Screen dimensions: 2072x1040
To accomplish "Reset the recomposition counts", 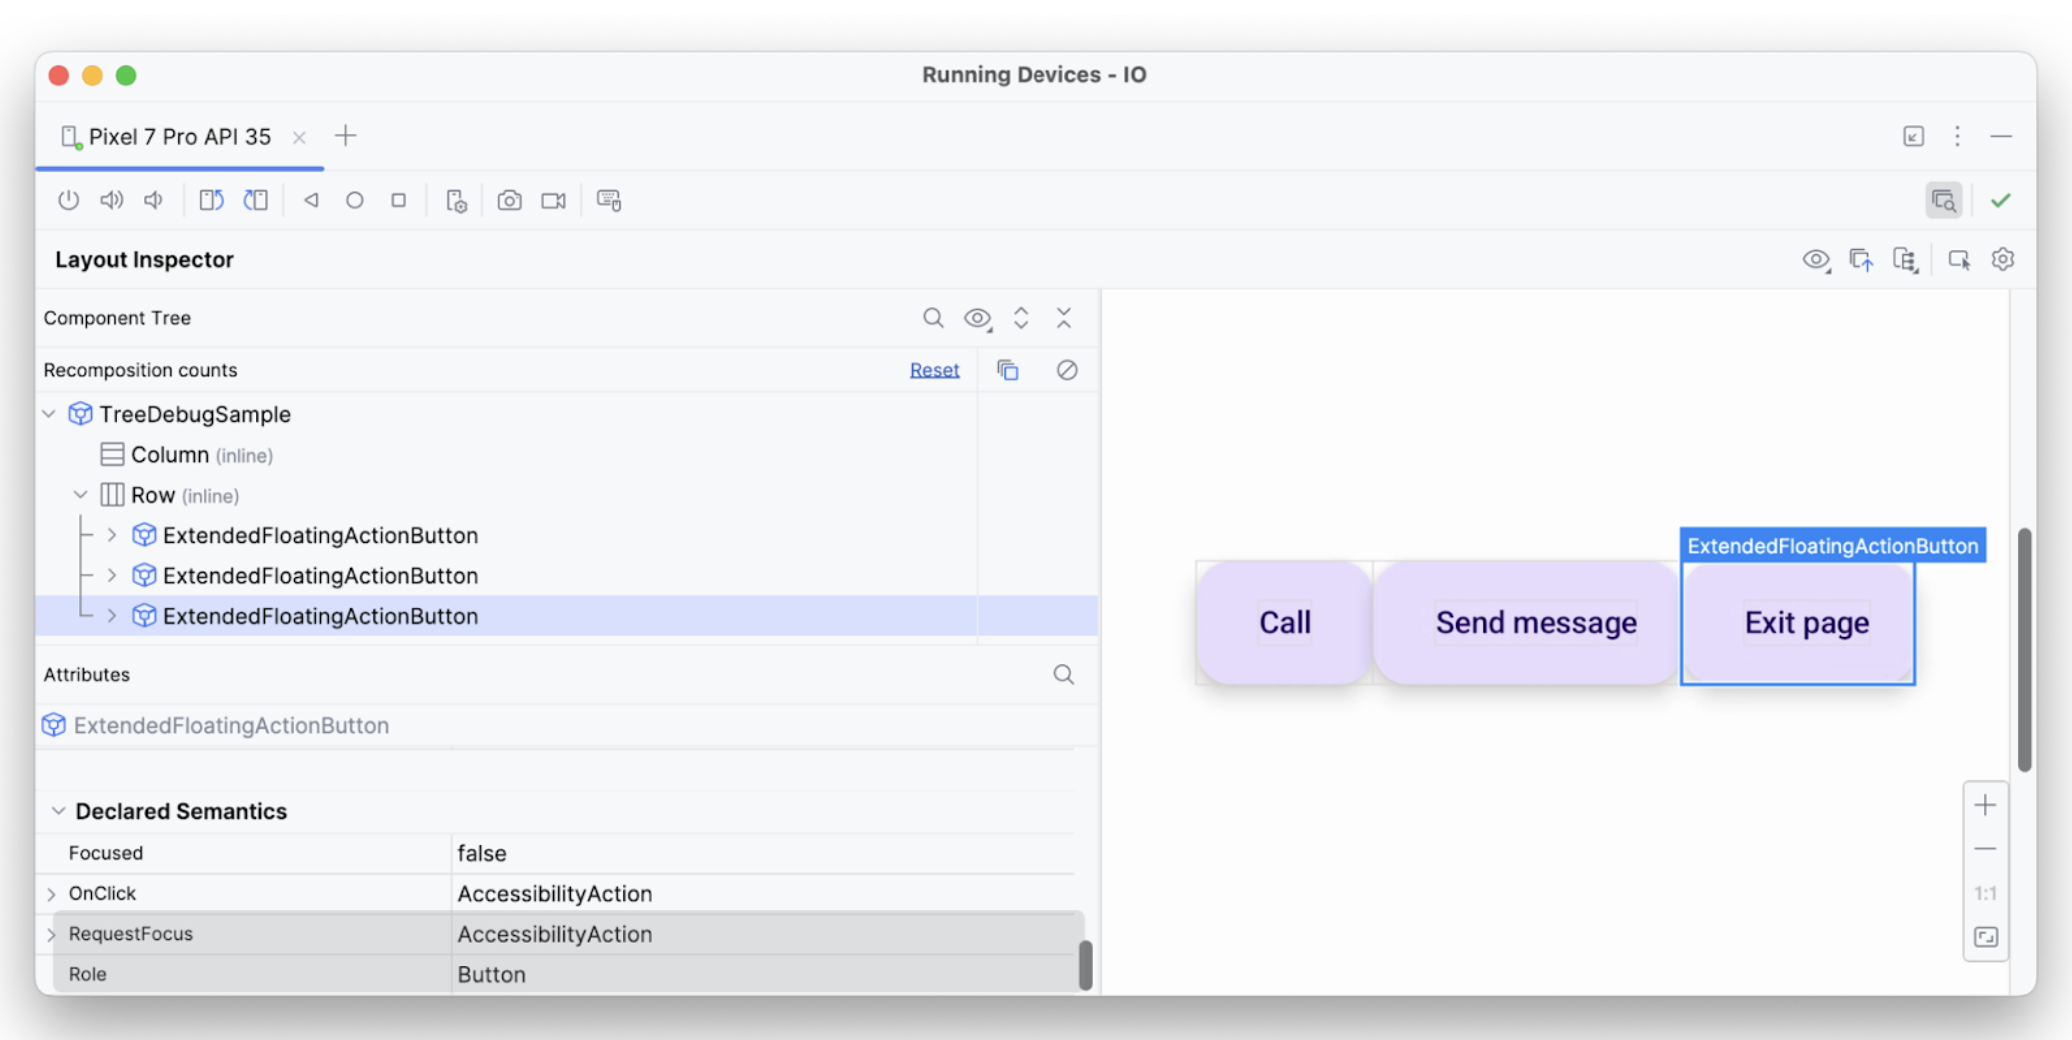I will (934, 369).
